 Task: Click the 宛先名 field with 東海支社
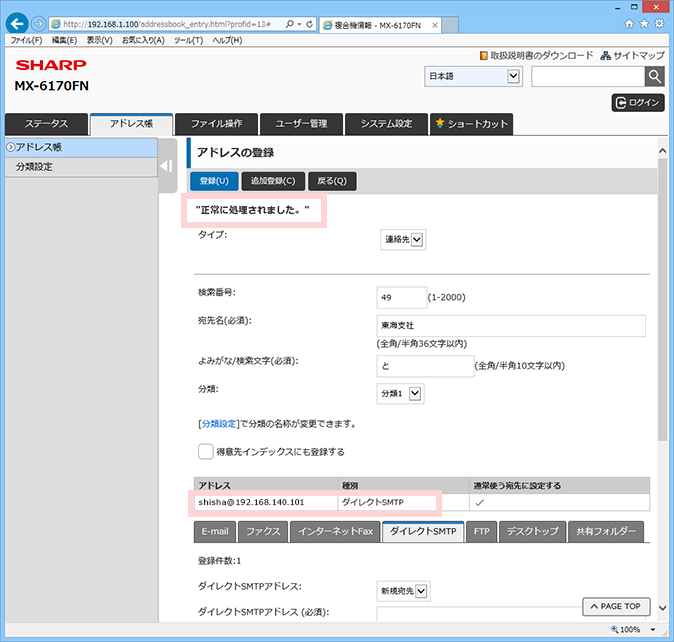point(511,326)
